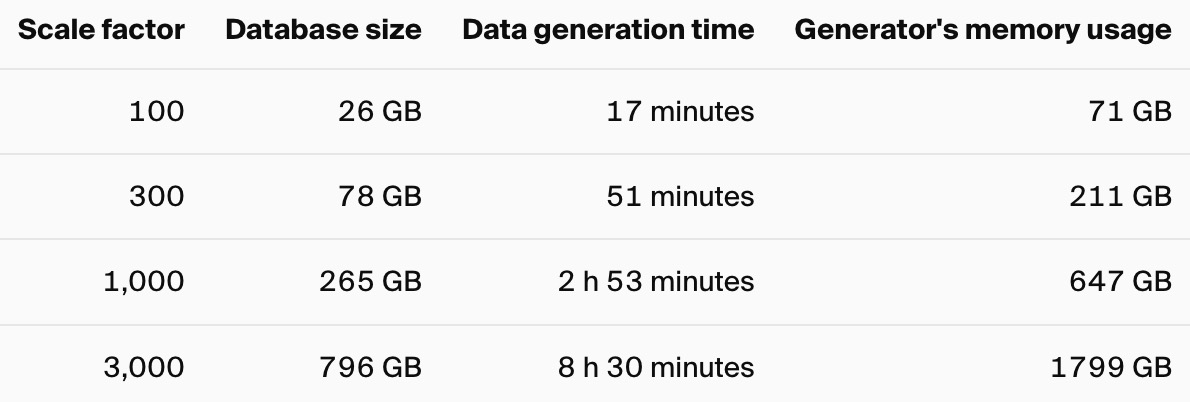Select the 265 GB database size cell
Screen dimensions: 1190x402
[x=370, y=281]
